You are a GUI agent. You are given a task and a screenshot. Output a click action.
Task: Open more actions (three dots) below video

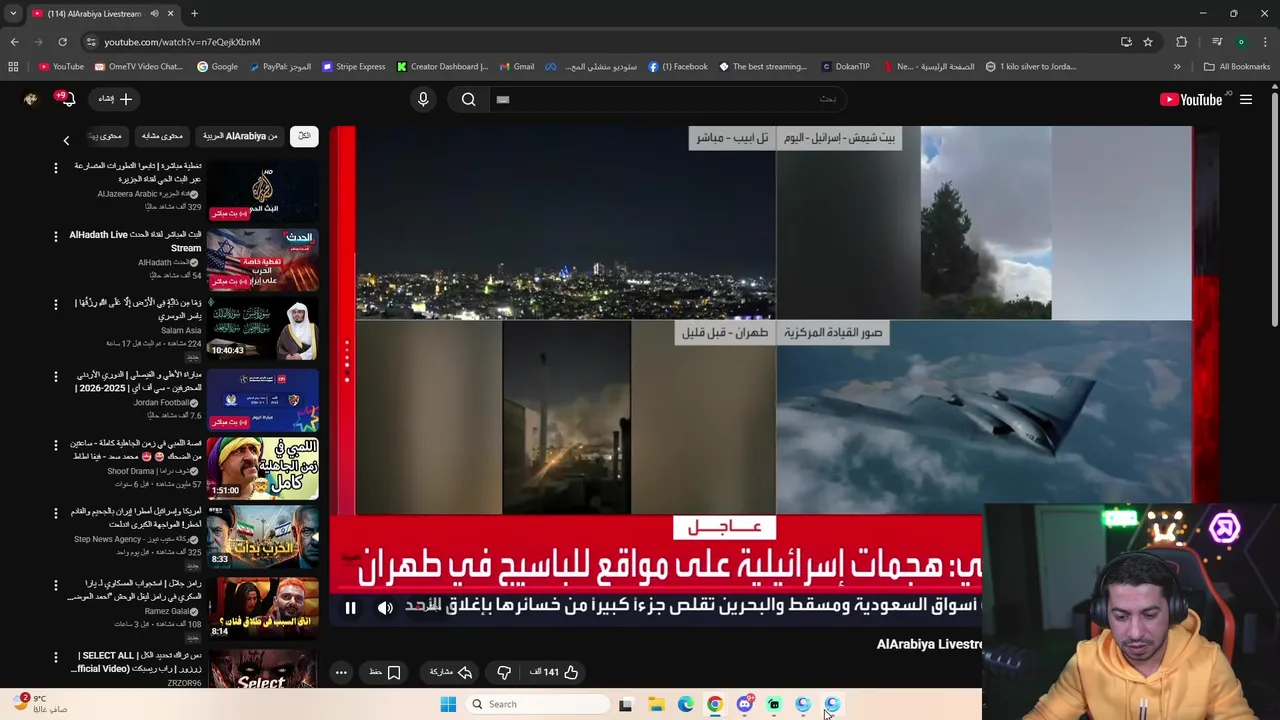coord(341,672)
